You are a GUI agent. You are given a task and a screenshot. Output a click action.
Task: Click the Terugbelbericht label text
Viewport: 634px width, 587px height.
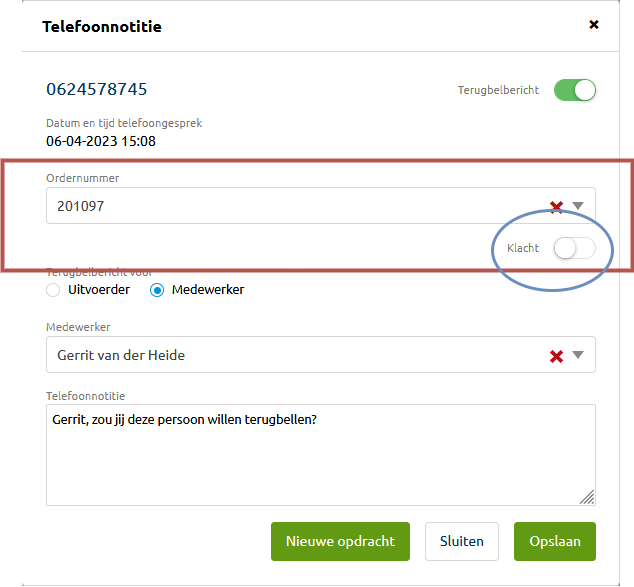[498, 90]
